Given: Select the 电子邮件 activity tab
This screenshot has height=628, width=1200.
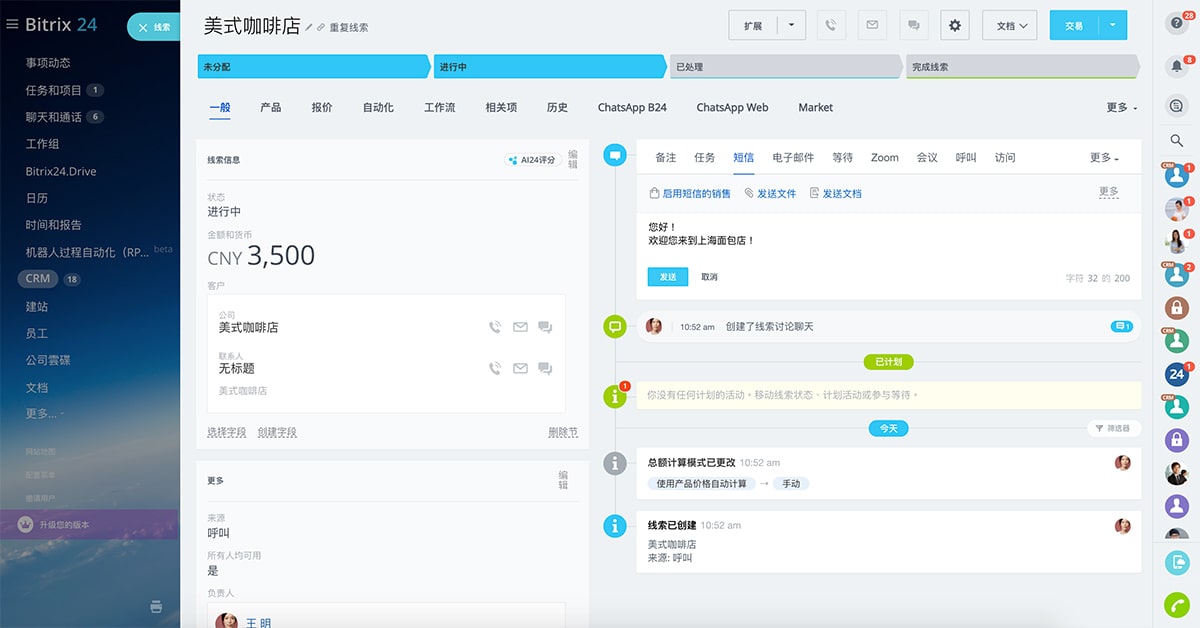Looking at the screenshot, I should coord(794,158).
